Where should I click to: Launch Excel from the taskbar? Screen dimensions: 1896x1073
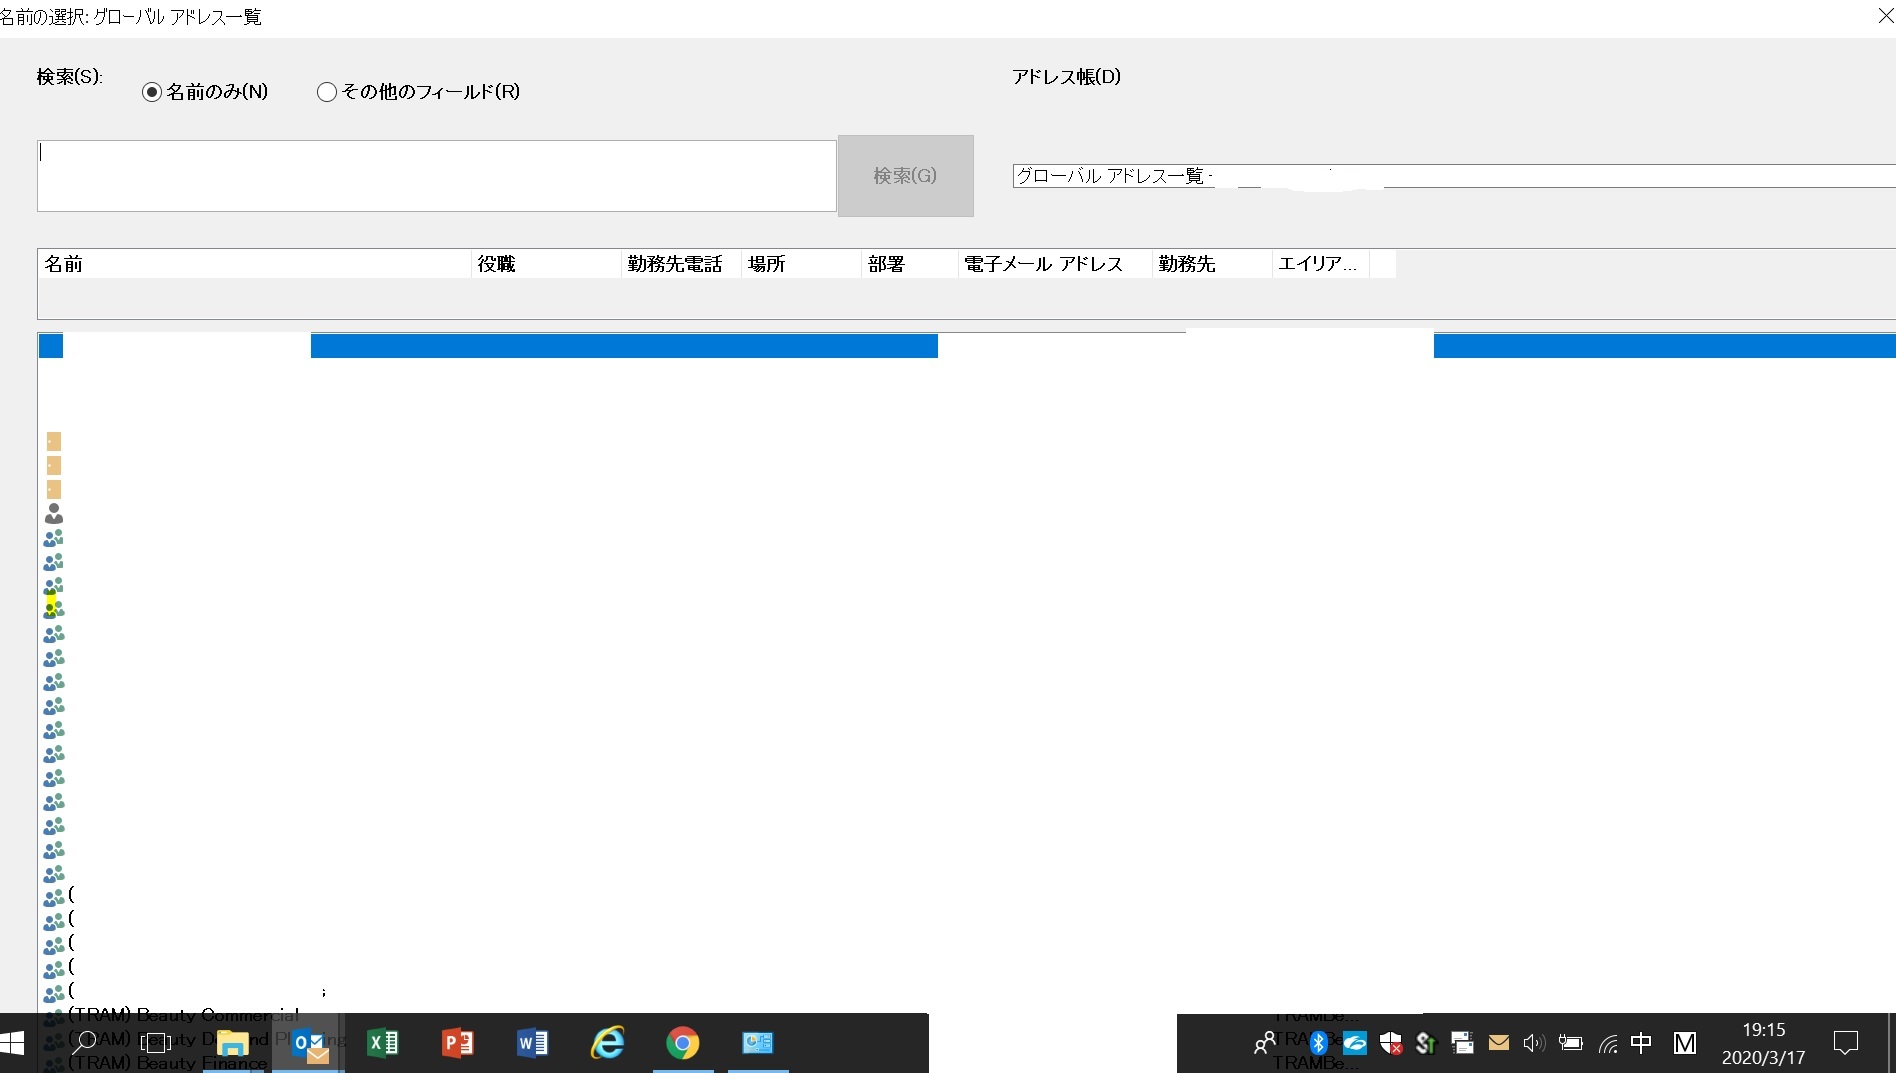click(x=383, y=1043)
